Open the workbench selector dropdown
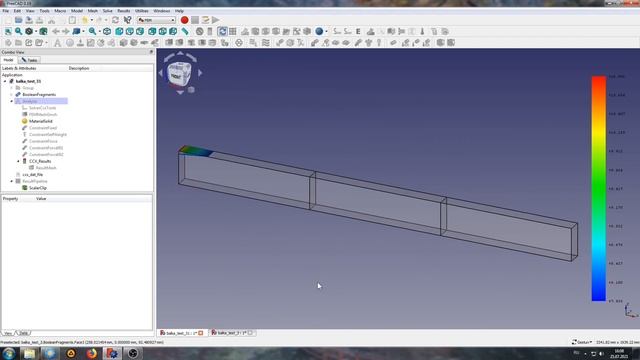This screenshot has width=640, height=360. click(x=156, y=20)
